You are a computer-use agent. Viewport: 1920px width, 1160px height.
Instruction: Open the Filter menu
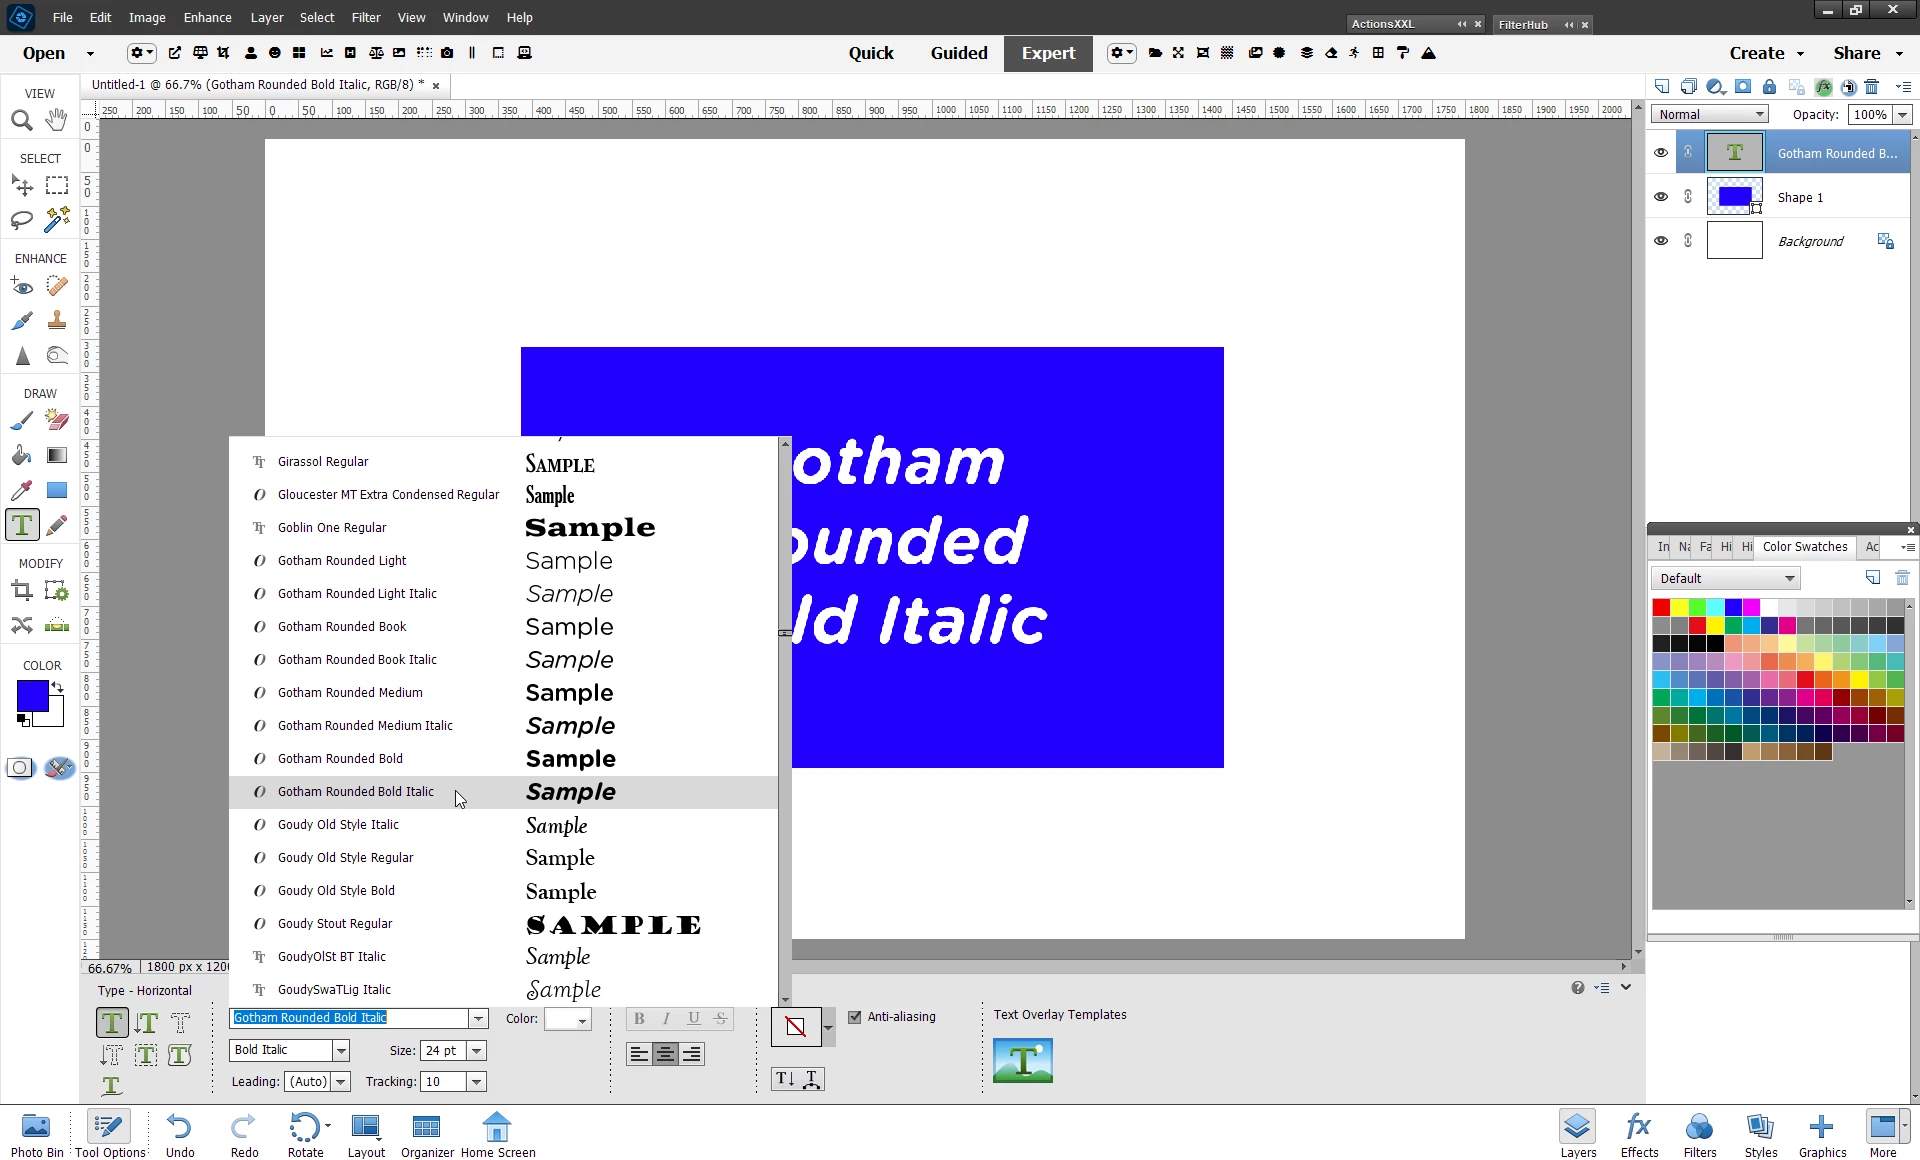365,17
